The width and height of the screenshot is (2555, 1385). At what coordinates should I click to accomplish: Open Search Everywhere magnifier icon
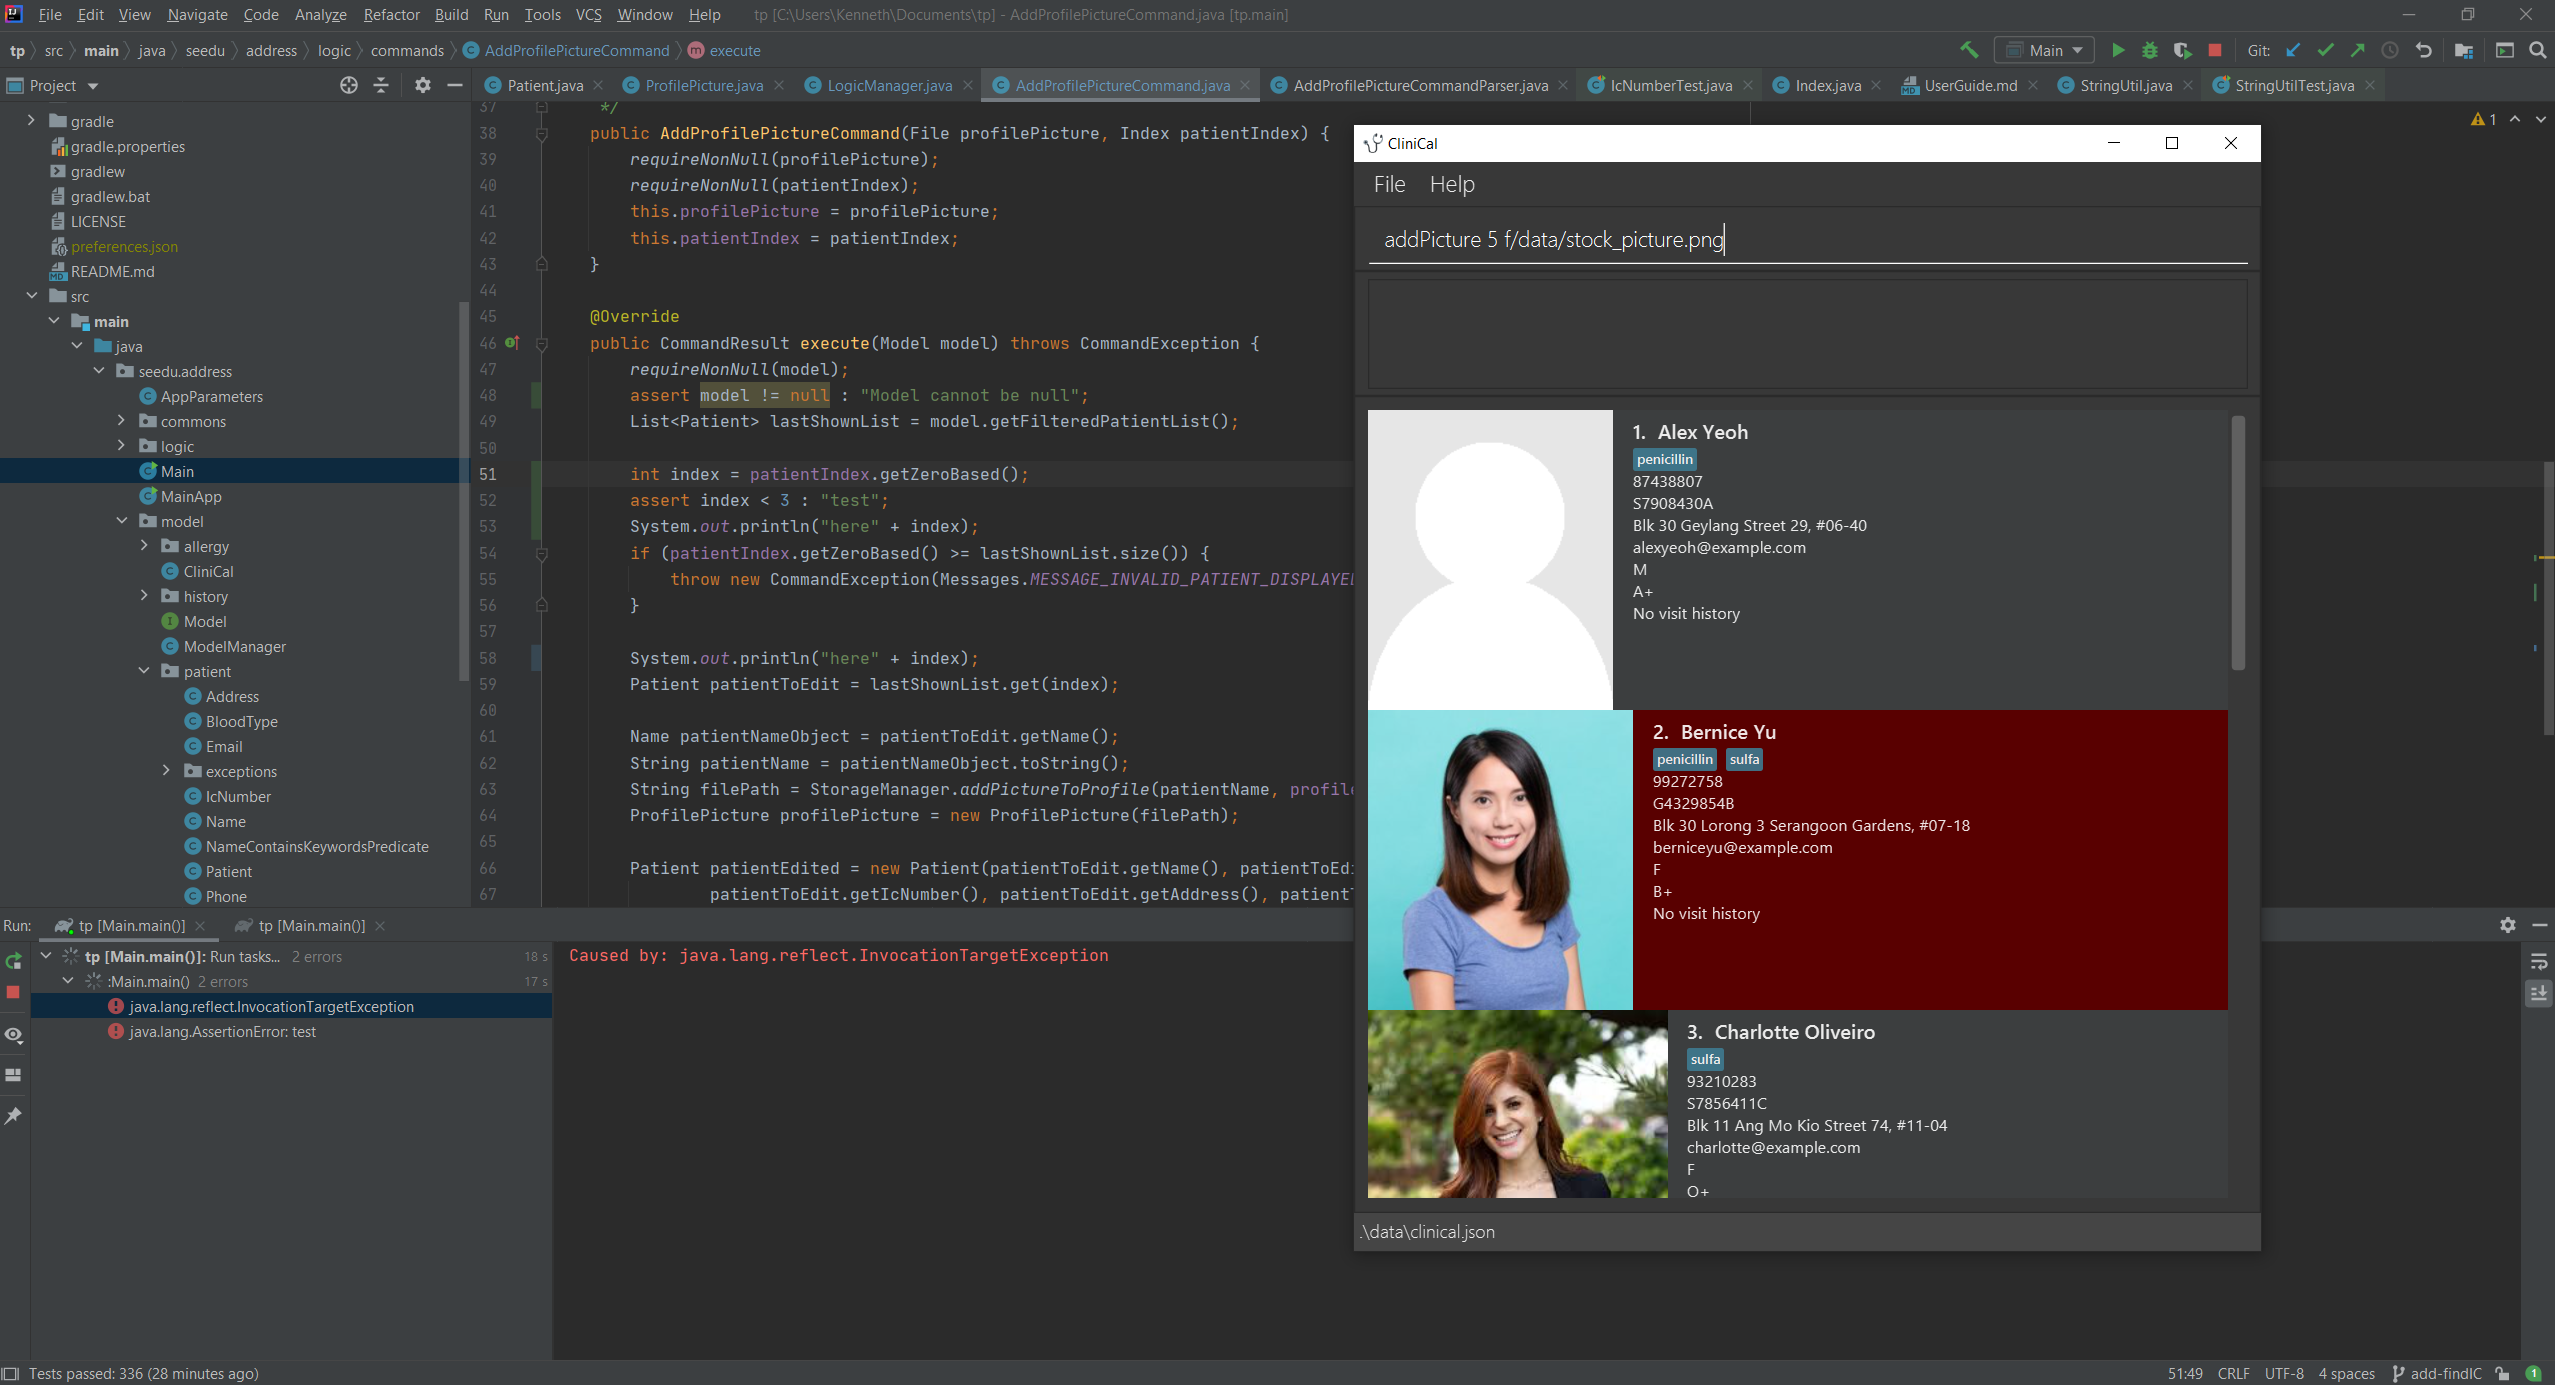[x=2537, y=50]
